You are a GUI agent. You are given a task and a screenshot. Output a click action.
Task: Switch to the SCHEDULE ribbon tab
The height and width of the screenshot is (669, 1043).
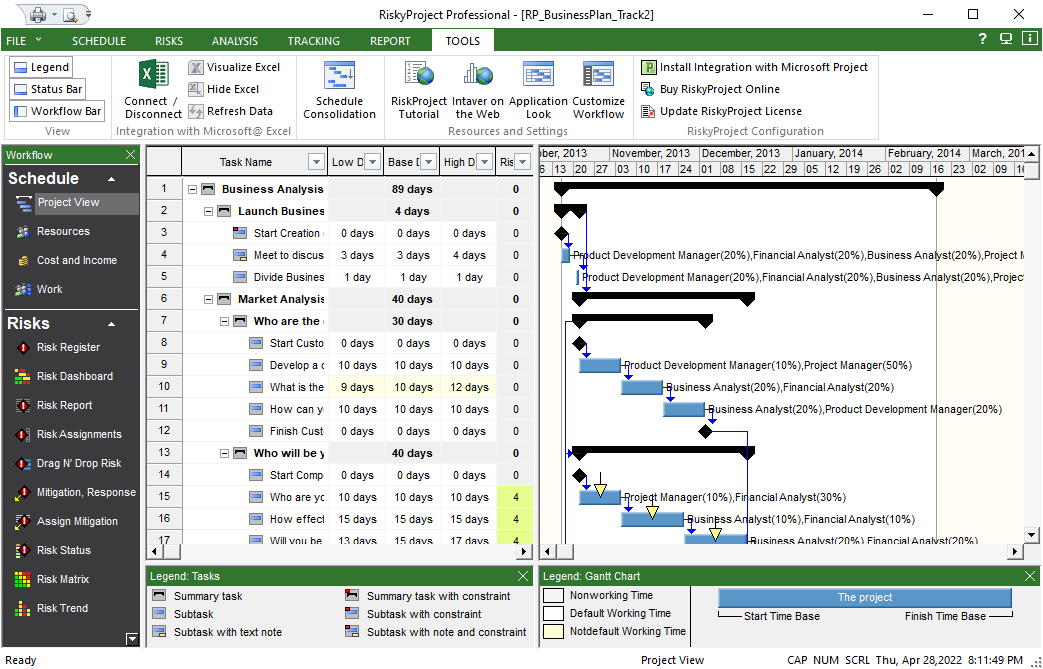click(x=99, y=41)
